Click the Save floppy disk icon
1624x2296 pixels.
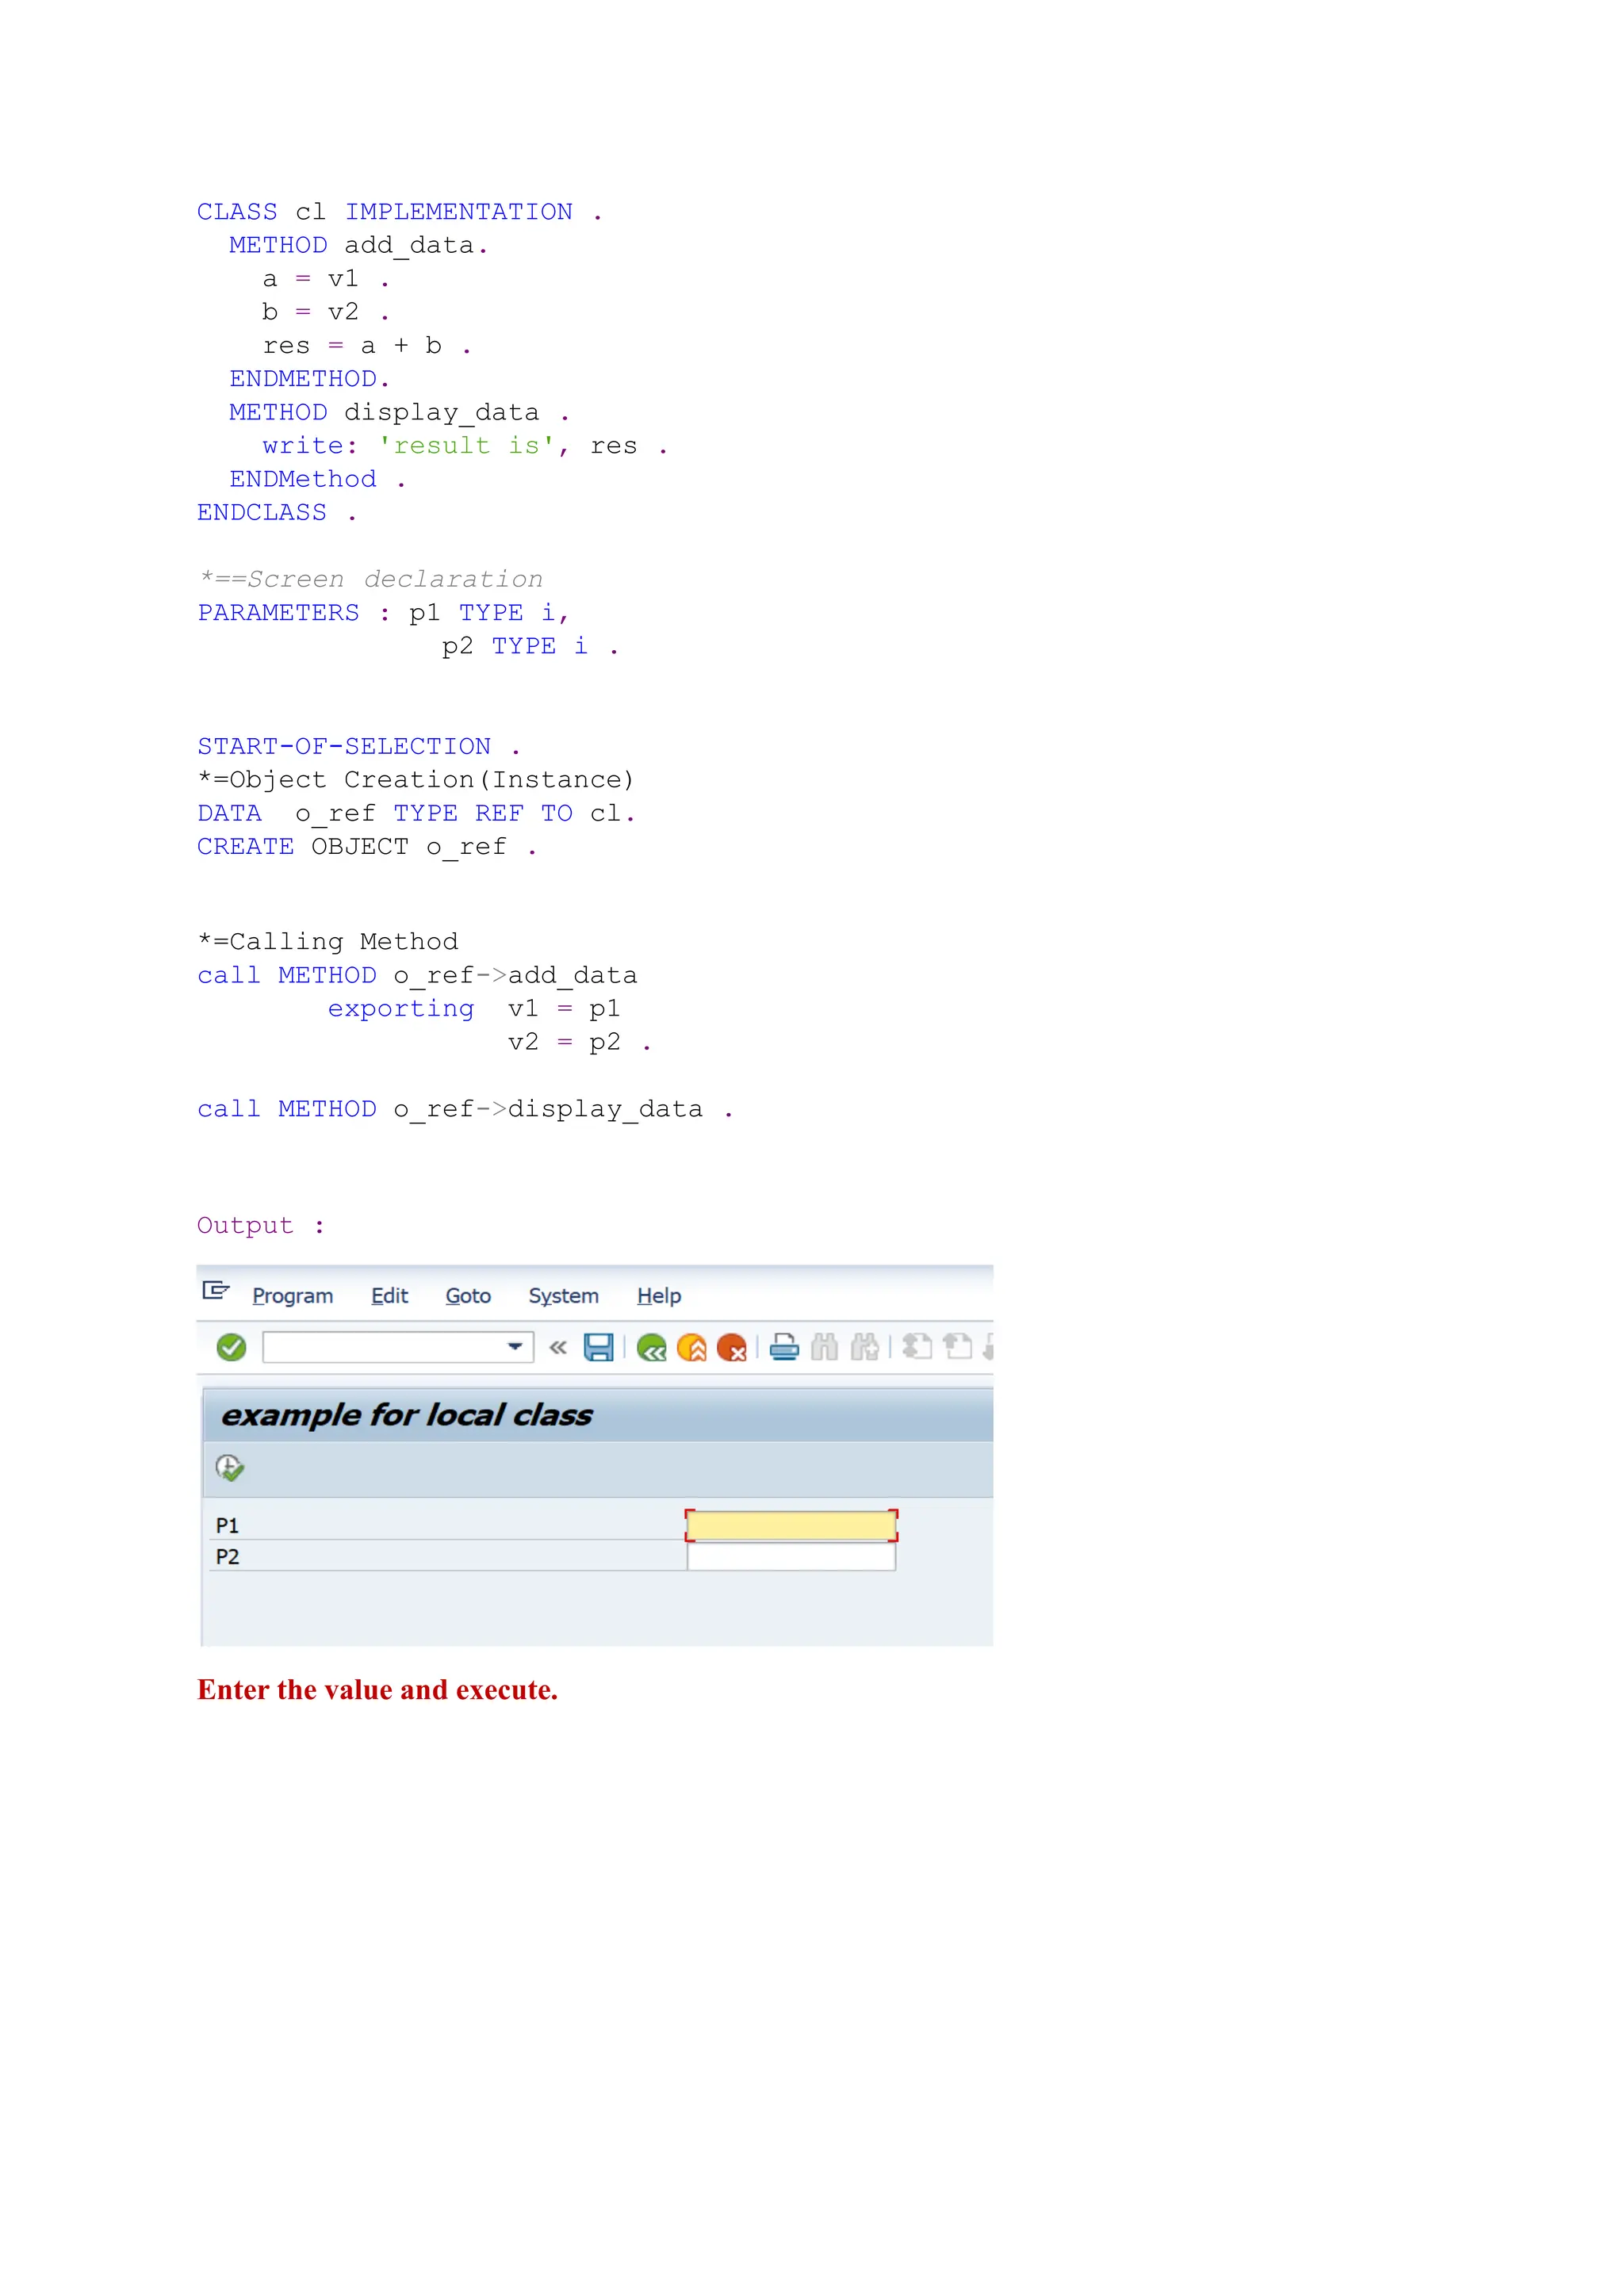point(598,1348)
